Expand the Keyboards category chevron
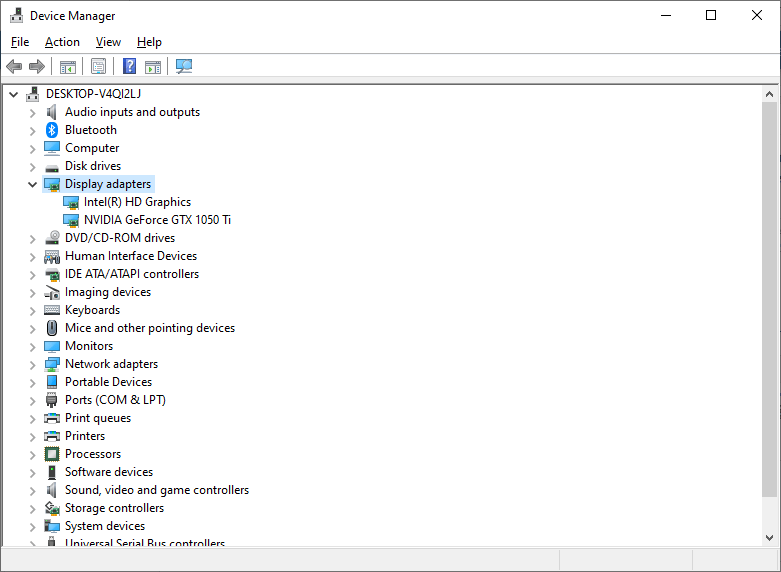 [x=32, y=310]
